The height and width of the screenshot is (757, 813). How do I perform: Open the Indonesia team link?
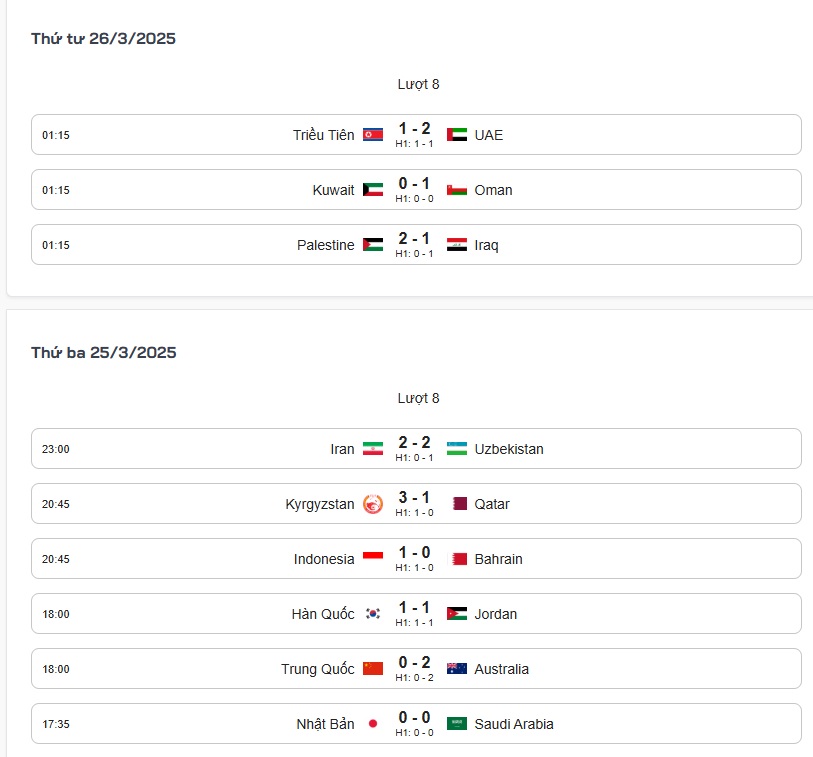click(324, 559)
